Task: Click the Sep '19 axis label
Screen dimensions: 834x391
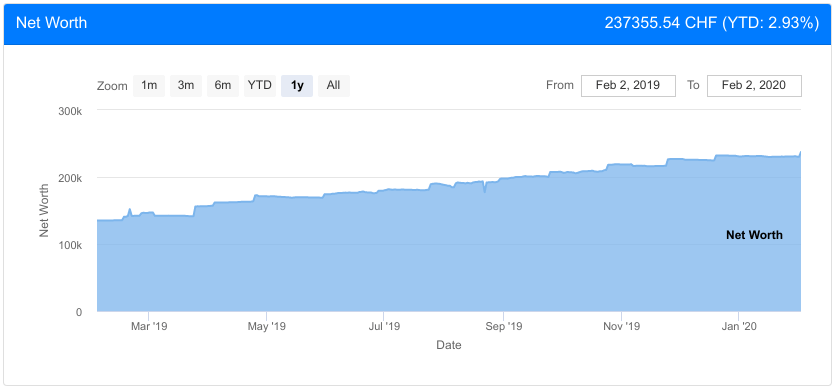Action: point(504,326)
